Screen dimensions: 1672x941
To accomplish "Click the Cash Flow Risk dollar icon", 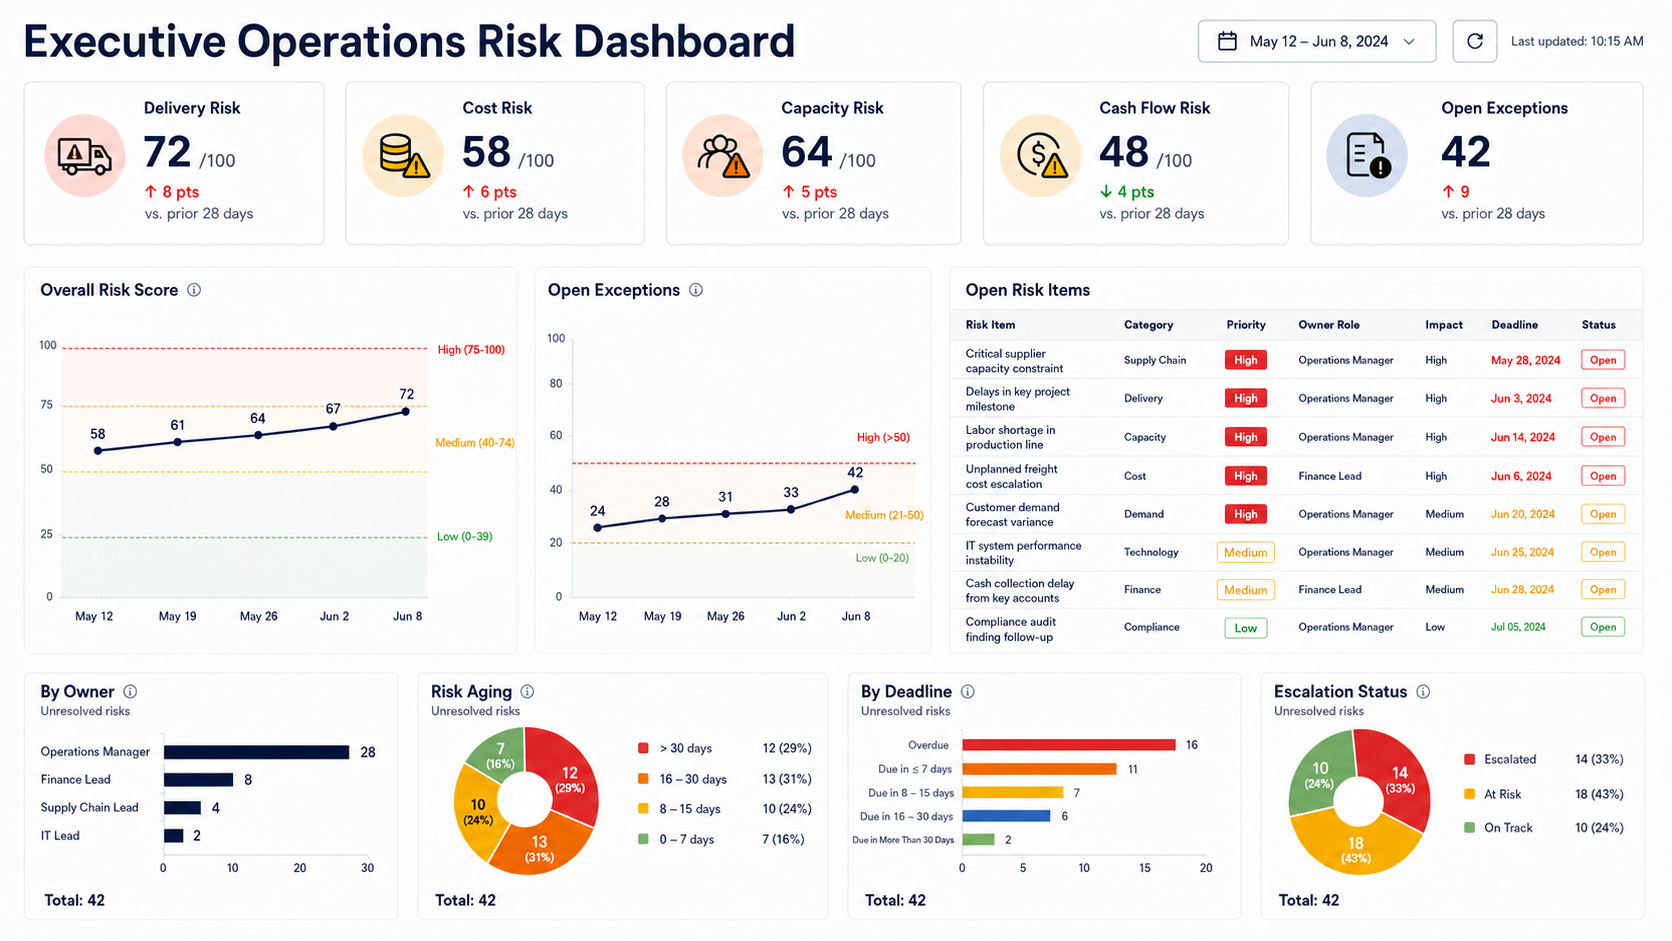I will pyautogui.click(x=1041, y=155).
